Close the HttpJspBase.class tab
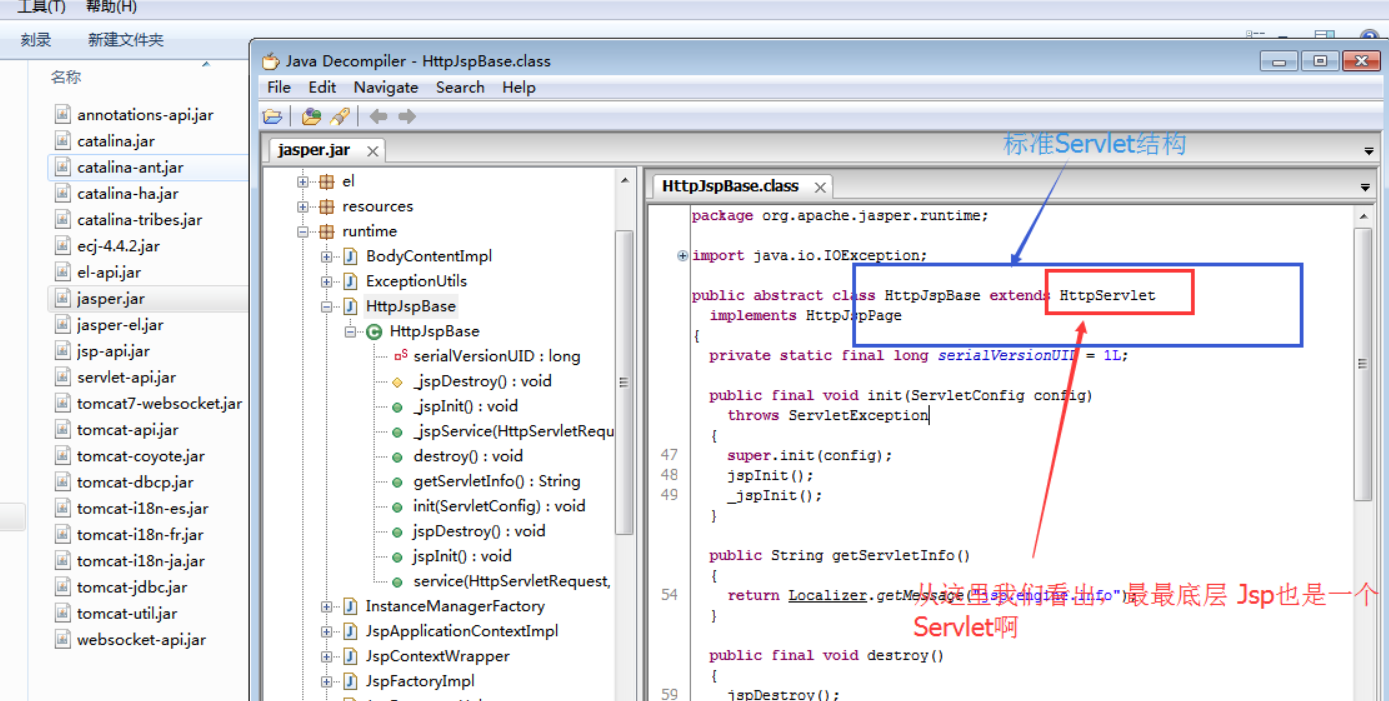The height and width of the screenshot is (701, 1389). click(x=820, y=187)
